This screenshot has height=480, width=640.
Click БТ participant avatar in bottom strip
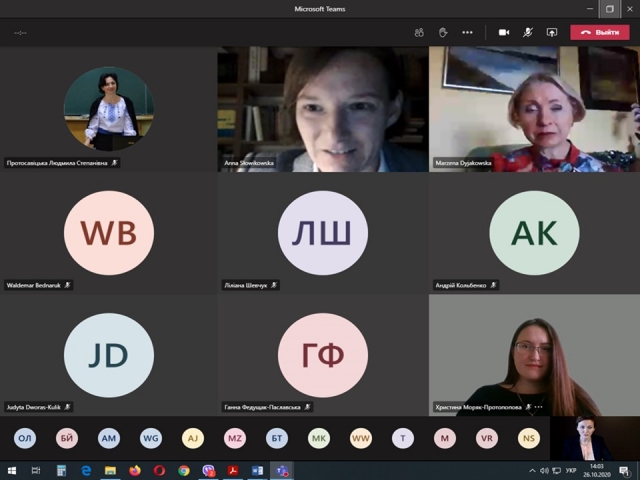[277, 438]
